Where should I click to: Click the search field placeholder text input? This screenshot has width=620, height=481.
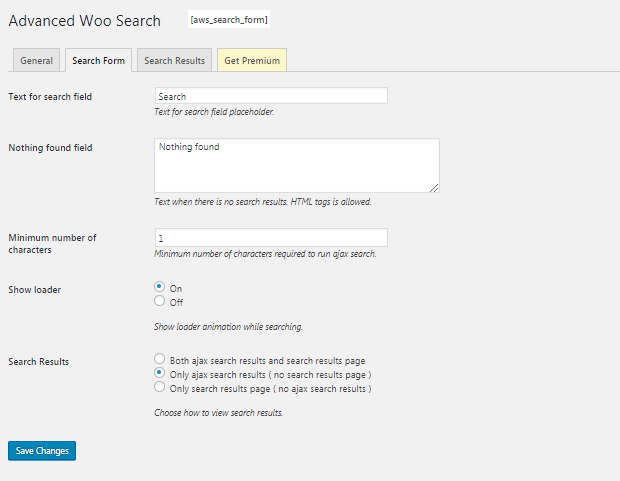point(271,96)
